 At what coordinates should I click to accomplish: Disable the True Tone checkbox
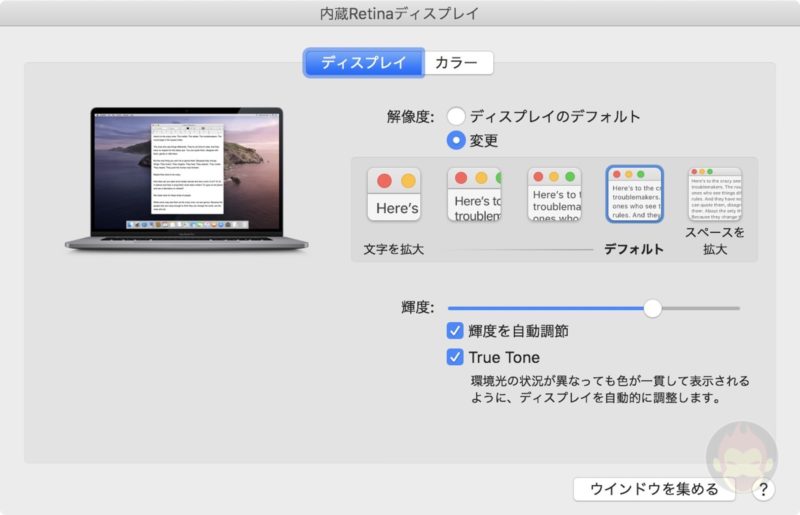point(455,357)
